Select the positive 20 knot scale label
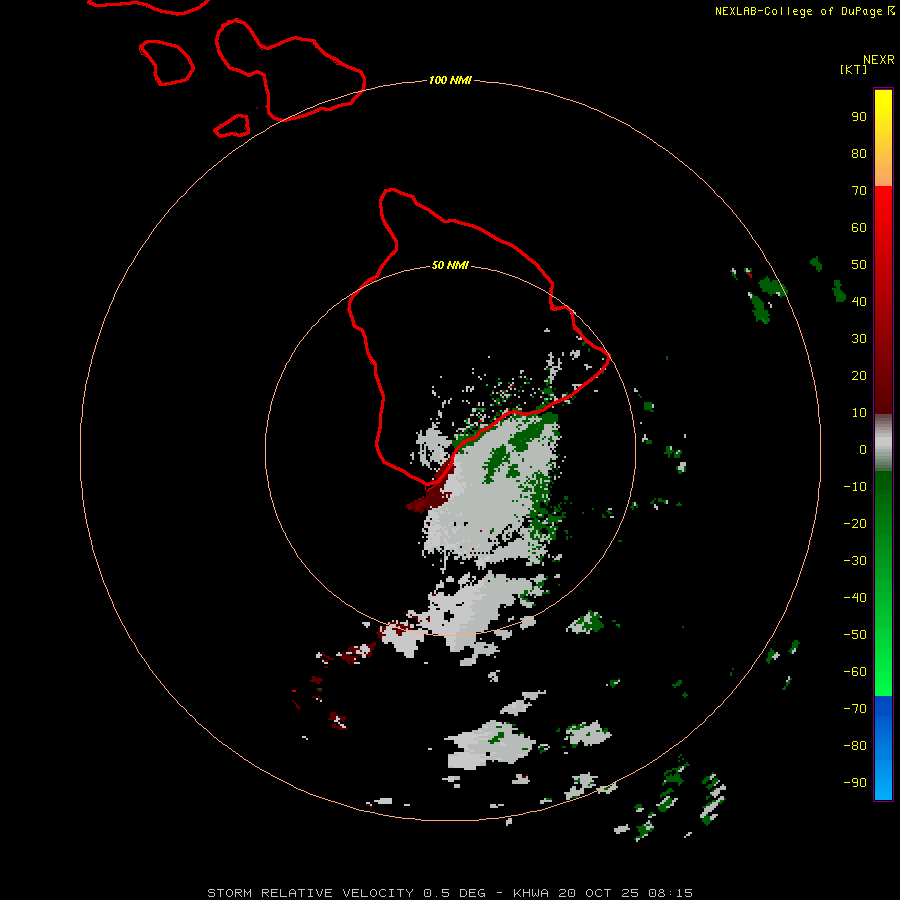The height and width of the screenshot is (900, 900). 859,375
